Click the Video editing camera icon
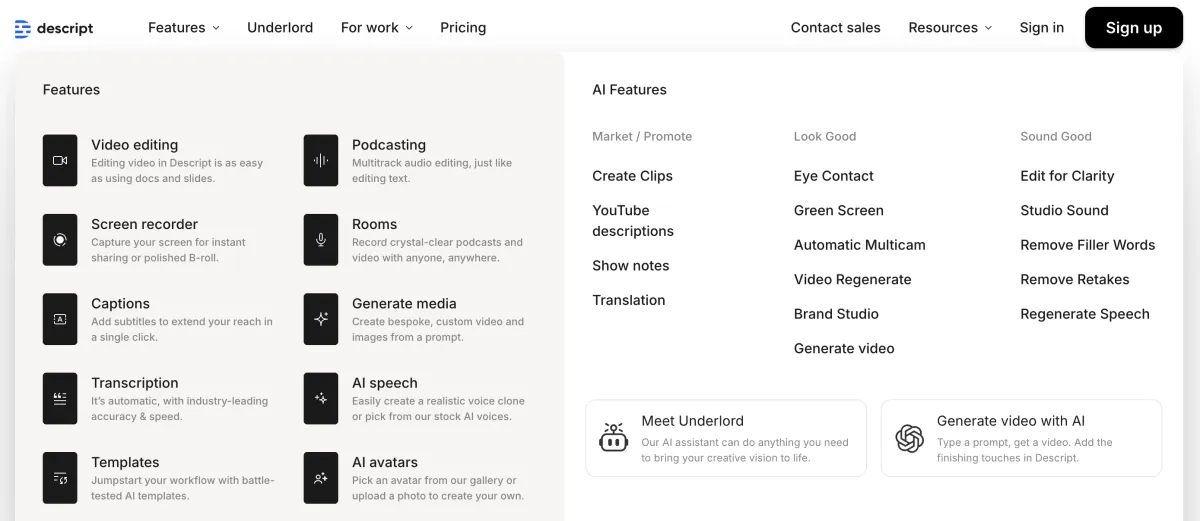The width and height of the screenshot is (1200, 521). (x=60, y=160)
